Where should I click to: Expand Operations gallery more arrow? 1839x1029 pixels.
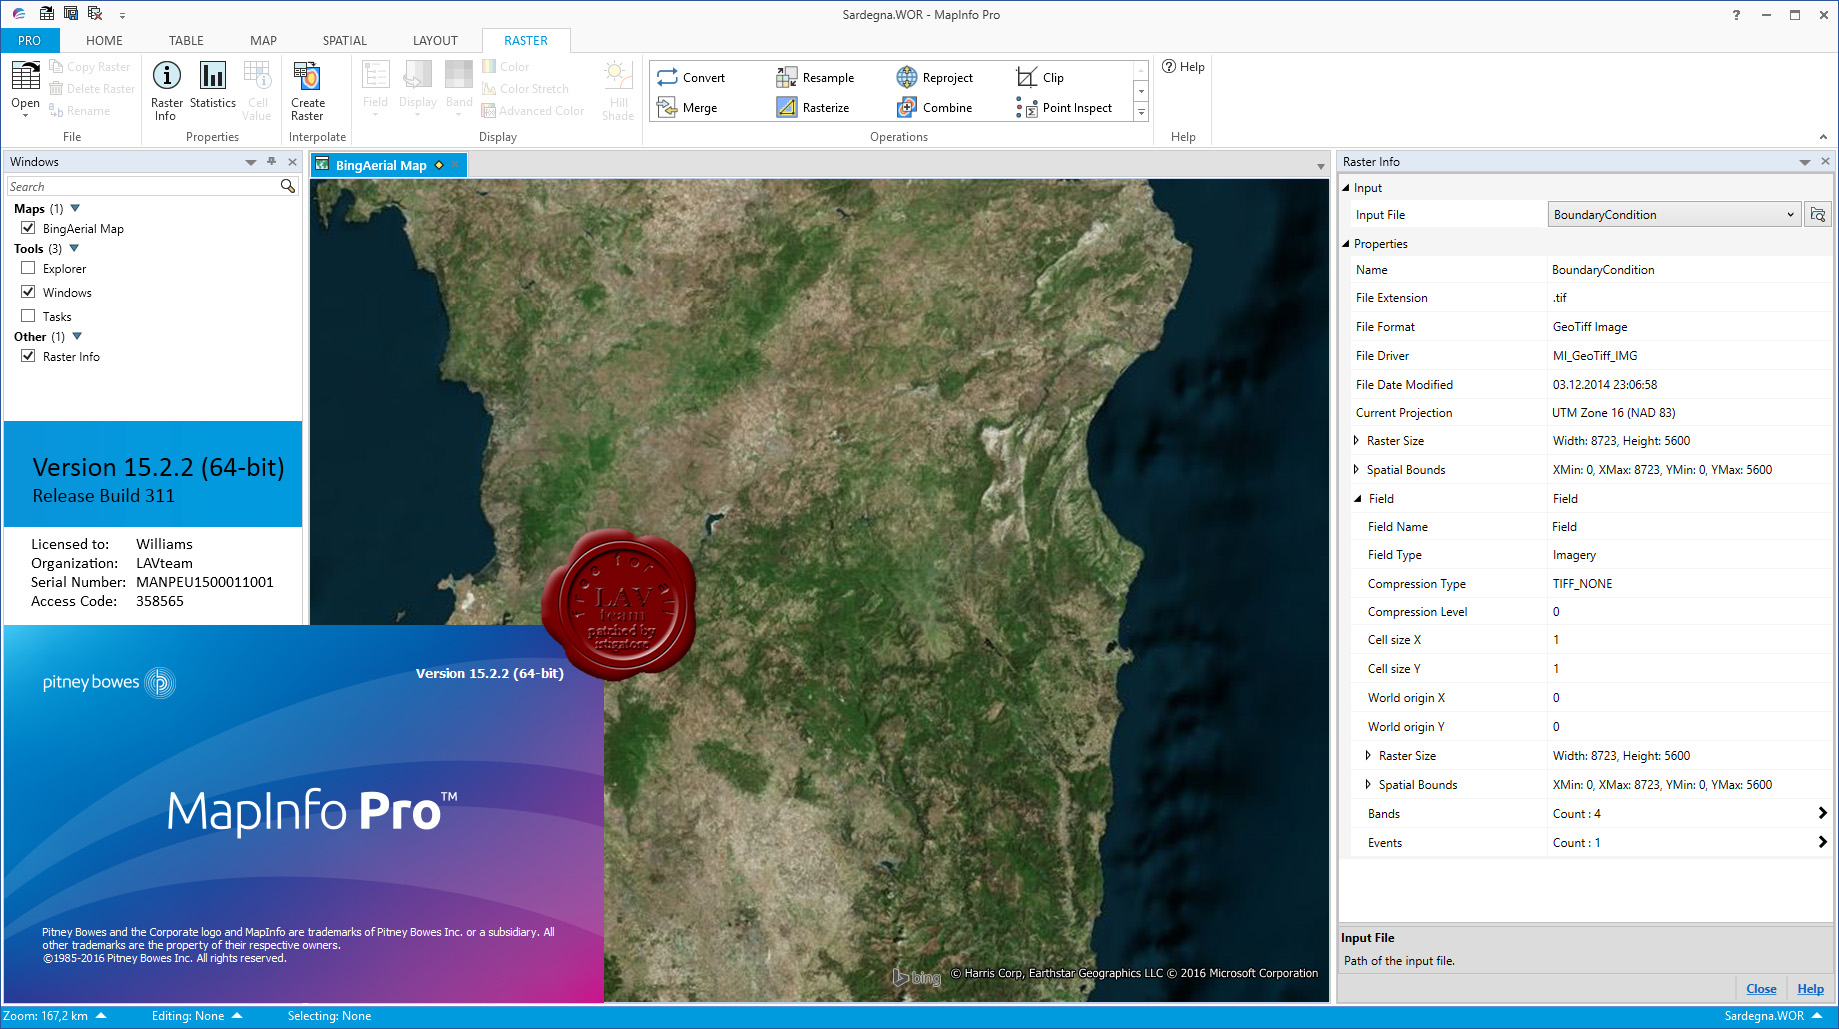click(x=1141, y=112)
